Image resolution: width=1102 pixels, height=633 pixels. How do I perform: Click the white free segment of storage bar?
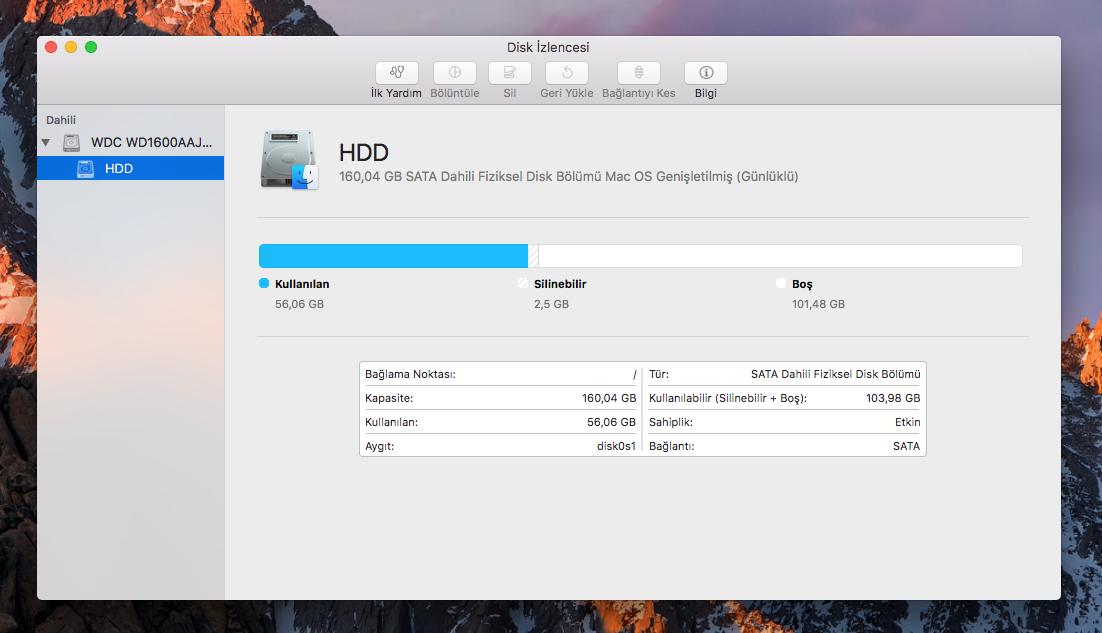click(x=780, y=256)
